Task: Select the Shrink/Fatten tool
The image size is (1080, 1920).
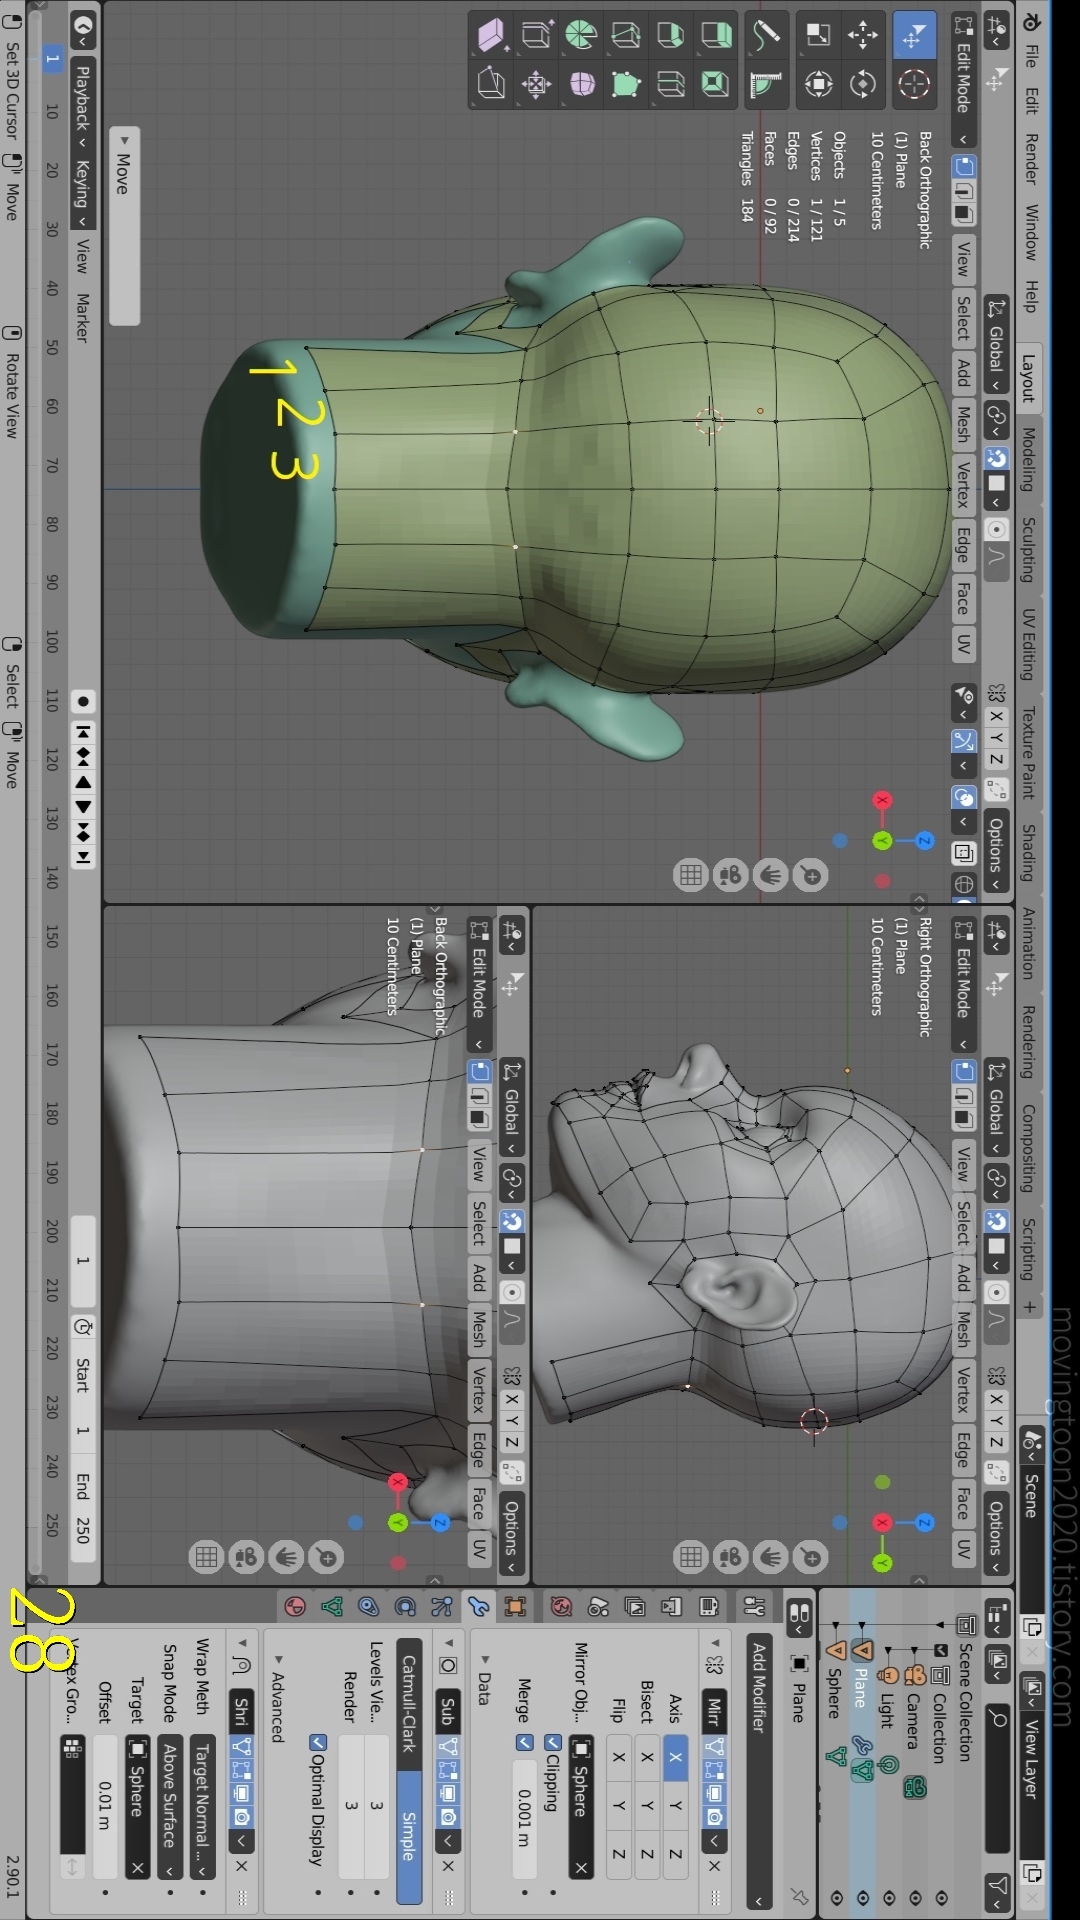Action: tap(536, 83)
